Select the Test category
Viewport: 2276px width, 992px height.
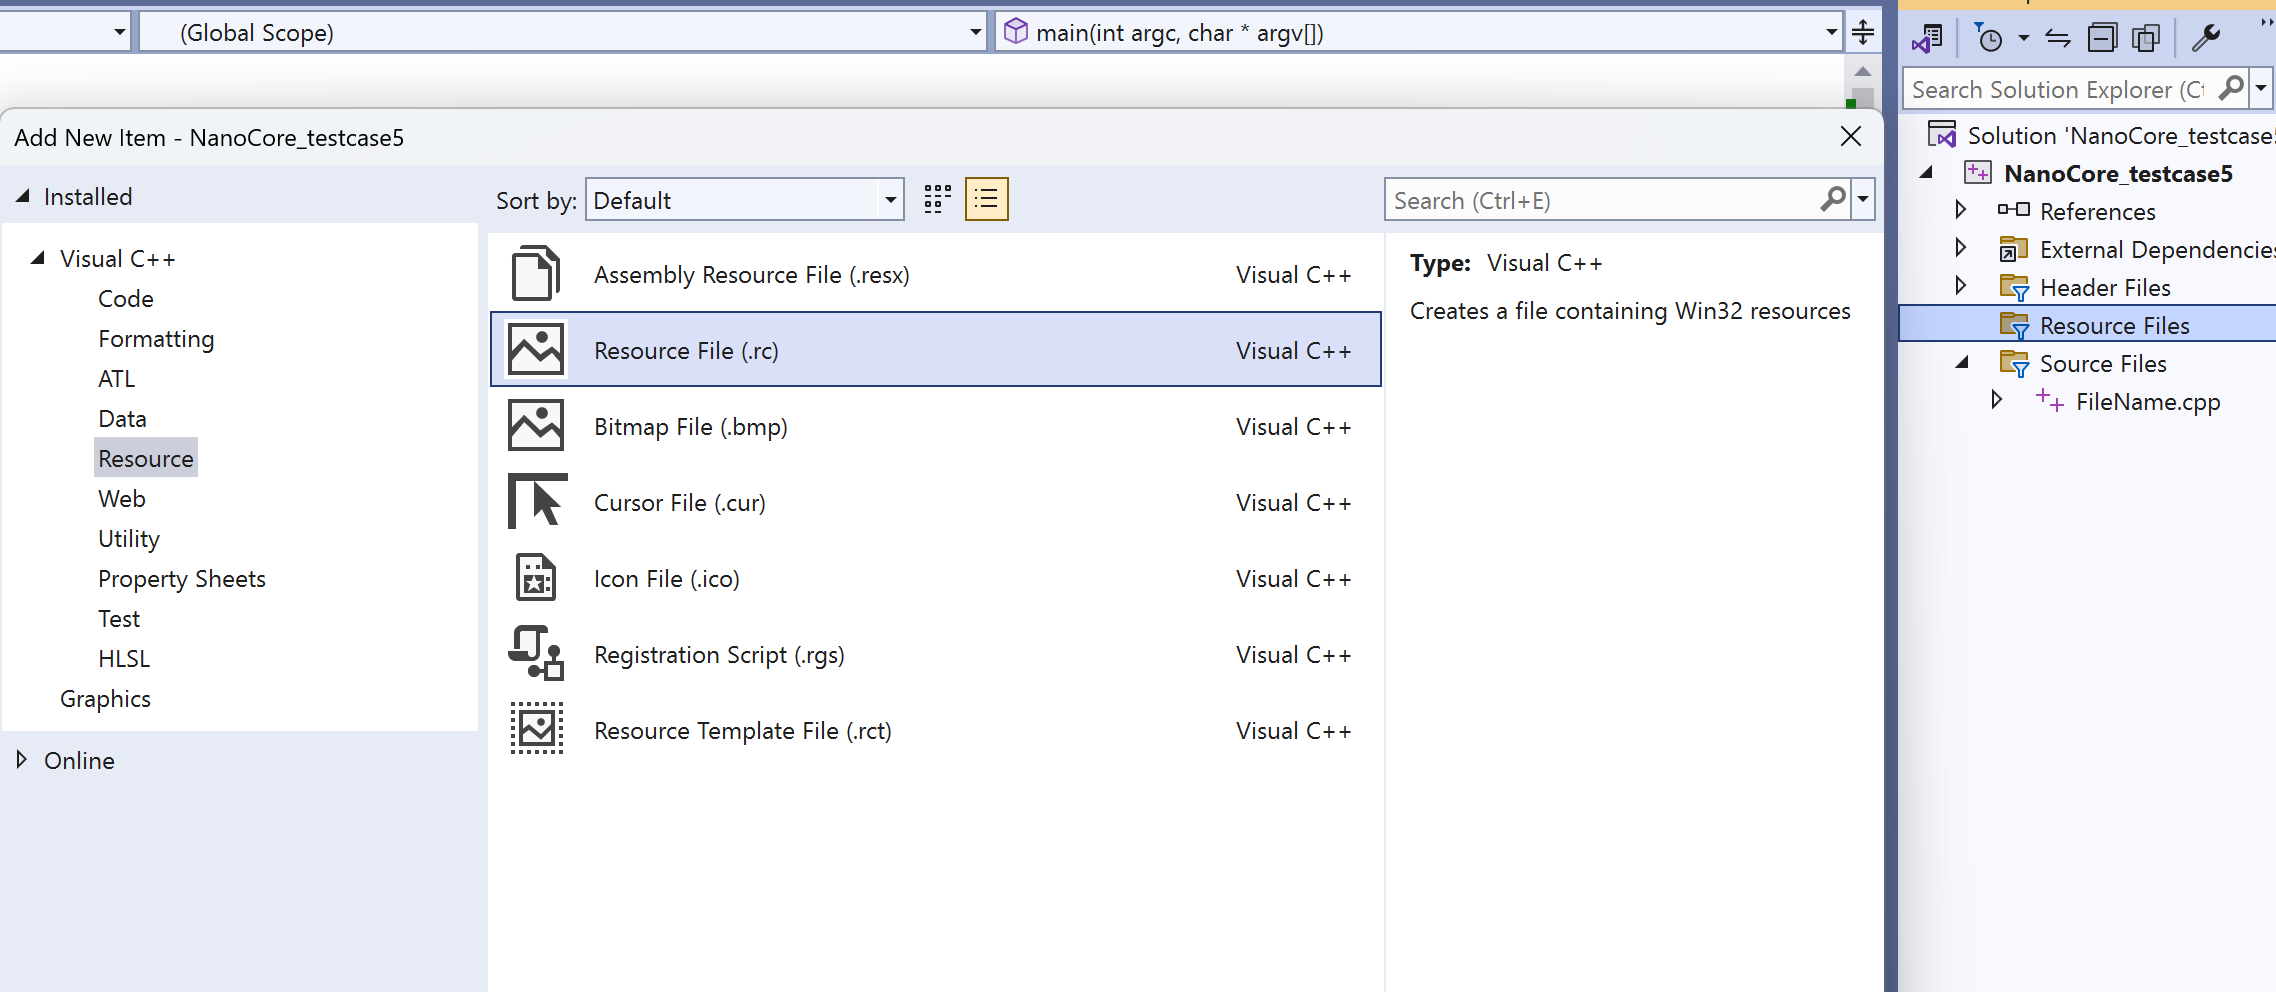tap(119, 618)
